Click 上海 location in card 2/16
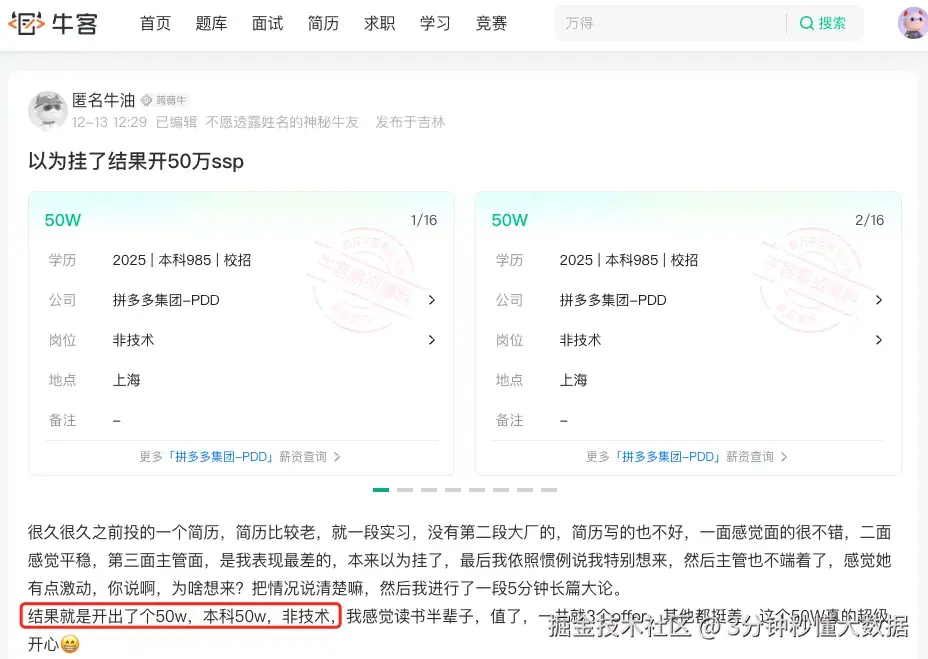 (x=573, y=380)
